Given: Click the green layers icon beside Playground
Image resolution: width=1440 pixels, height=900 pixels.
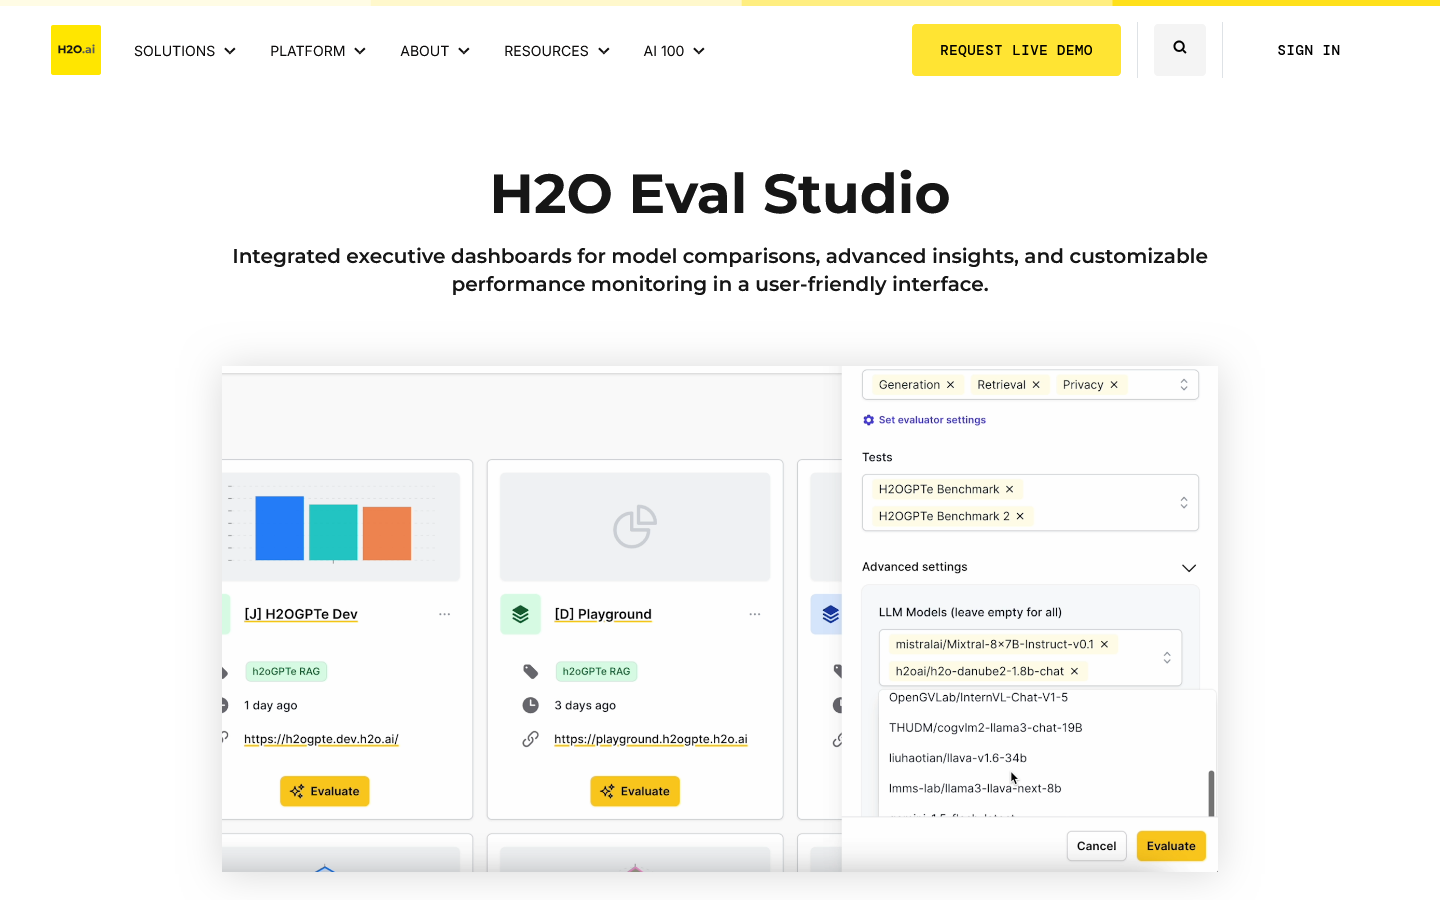Looking at the screenshot, I should [x=520, y=614].
